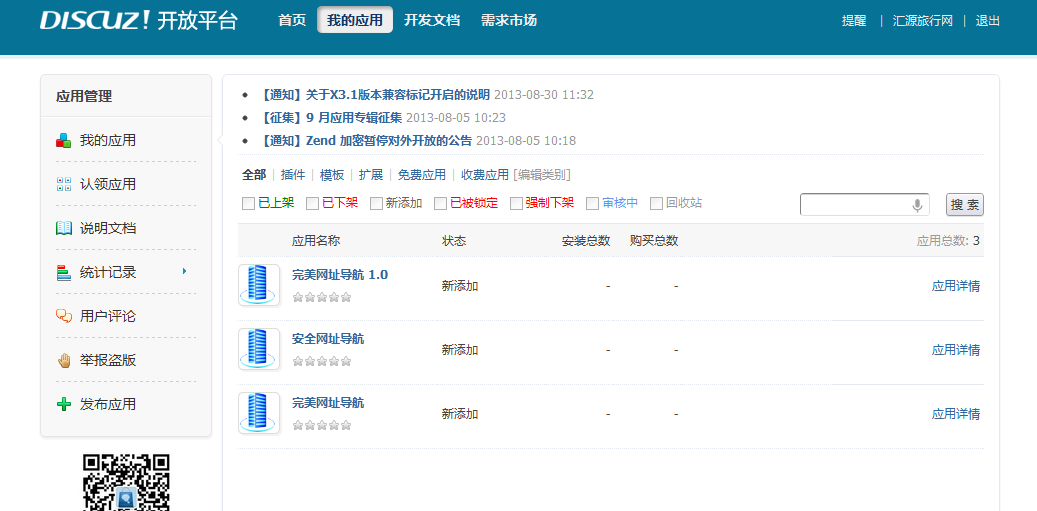The image size is (1037, 511).
Task: Open 应用详情 for 安全网址导航
Action: tap(956, 350)
